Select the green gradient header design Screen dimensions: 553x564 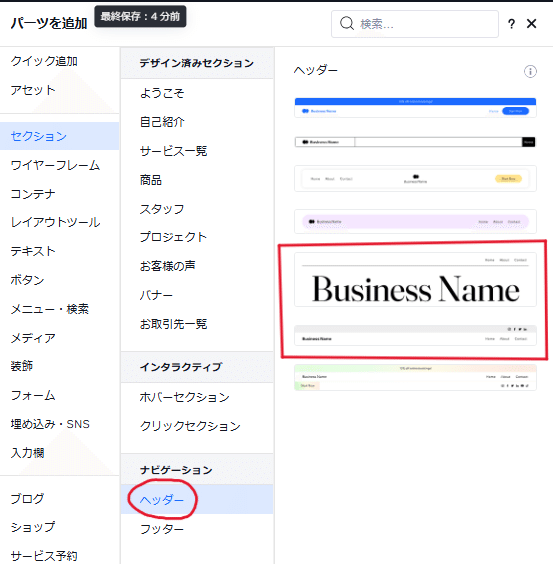(415, 377)
